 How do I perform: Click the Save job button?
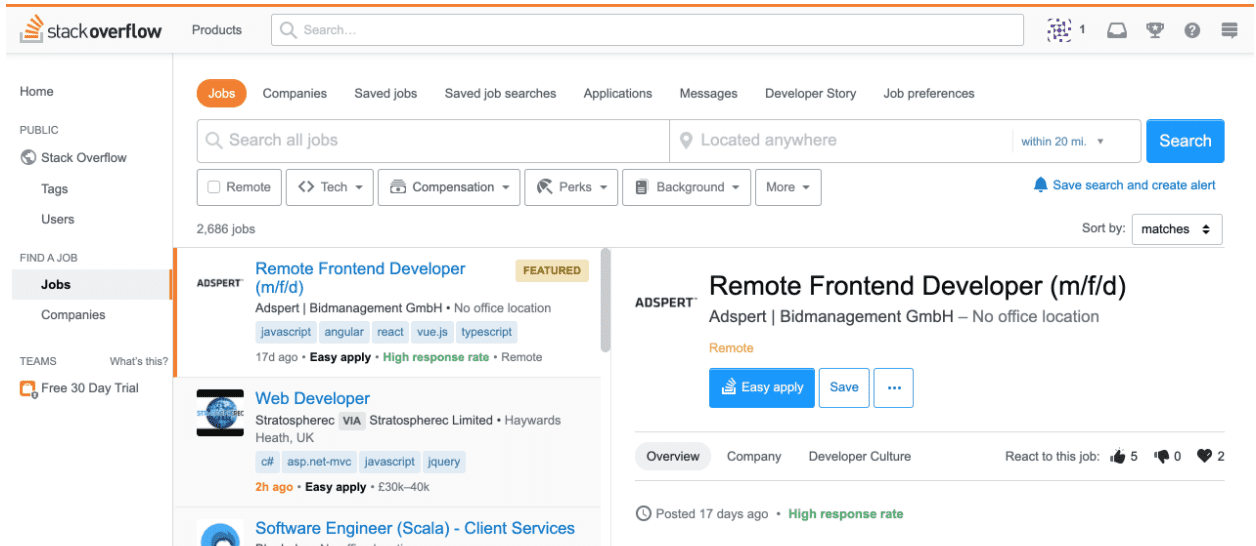coord(844,388)
